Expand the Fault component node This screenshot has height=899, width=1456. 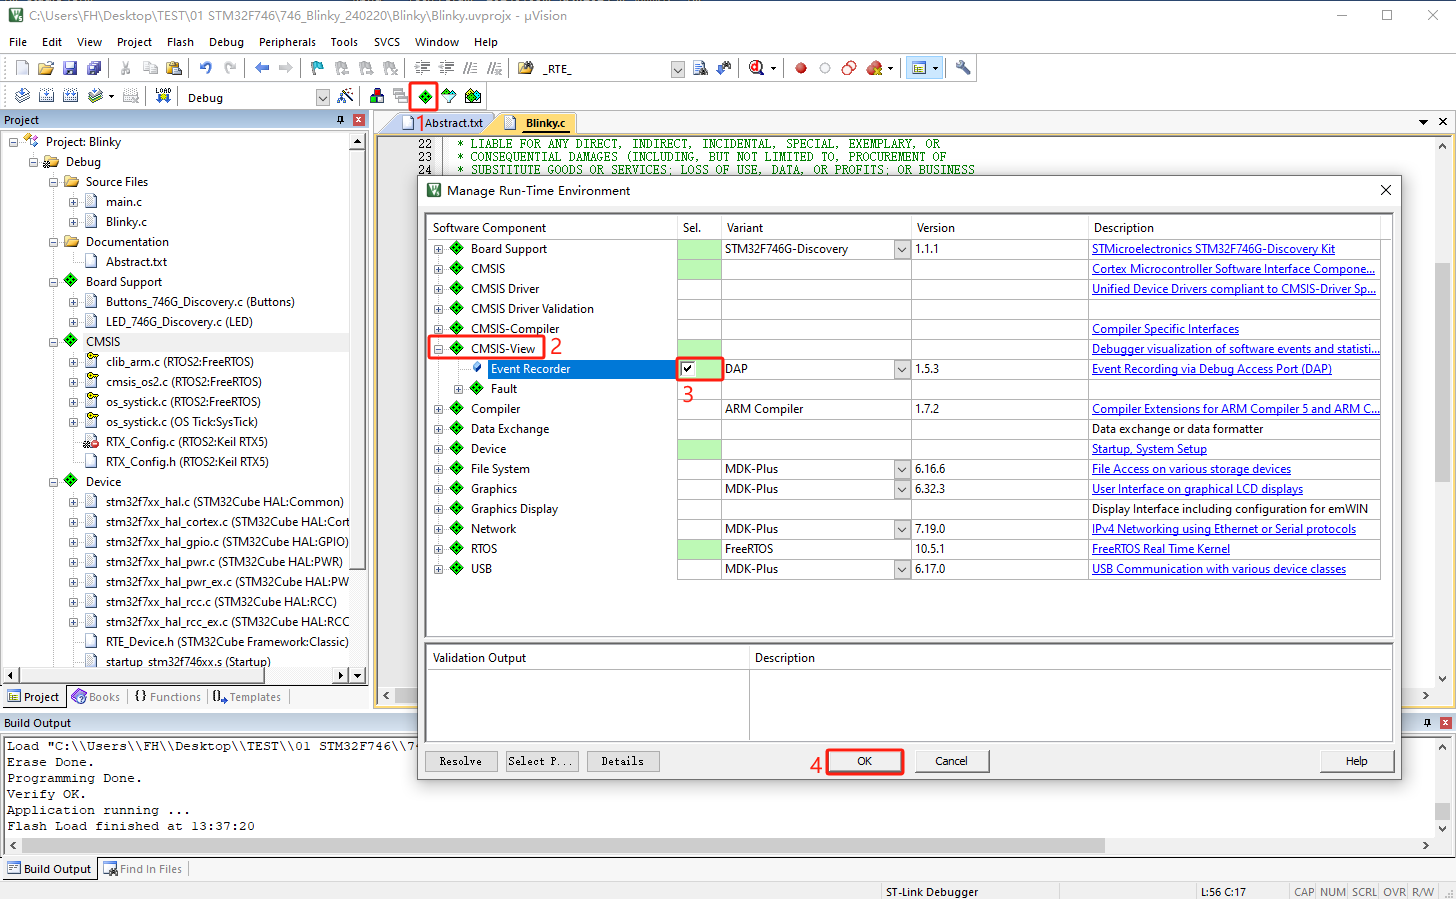coord(458,389)
